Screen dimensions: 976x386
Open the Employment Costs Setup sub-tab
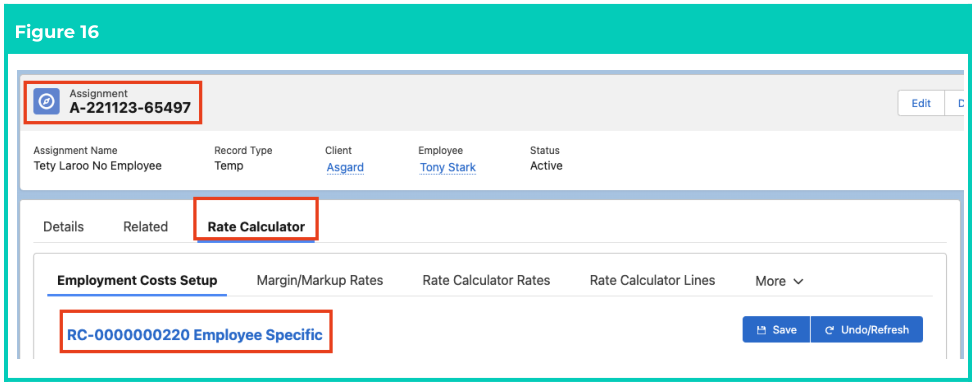coord(137,280)
